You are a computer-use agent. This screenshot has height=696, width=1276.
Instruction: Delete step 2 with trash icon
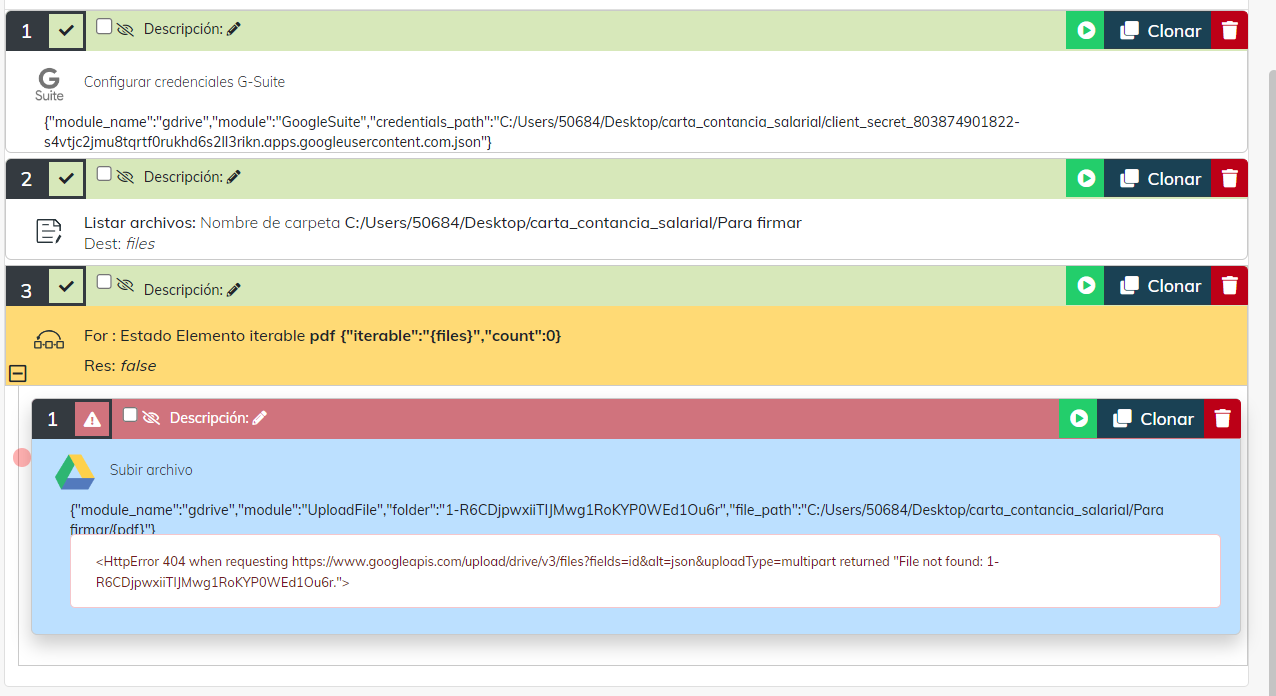tap(1230, 179)
